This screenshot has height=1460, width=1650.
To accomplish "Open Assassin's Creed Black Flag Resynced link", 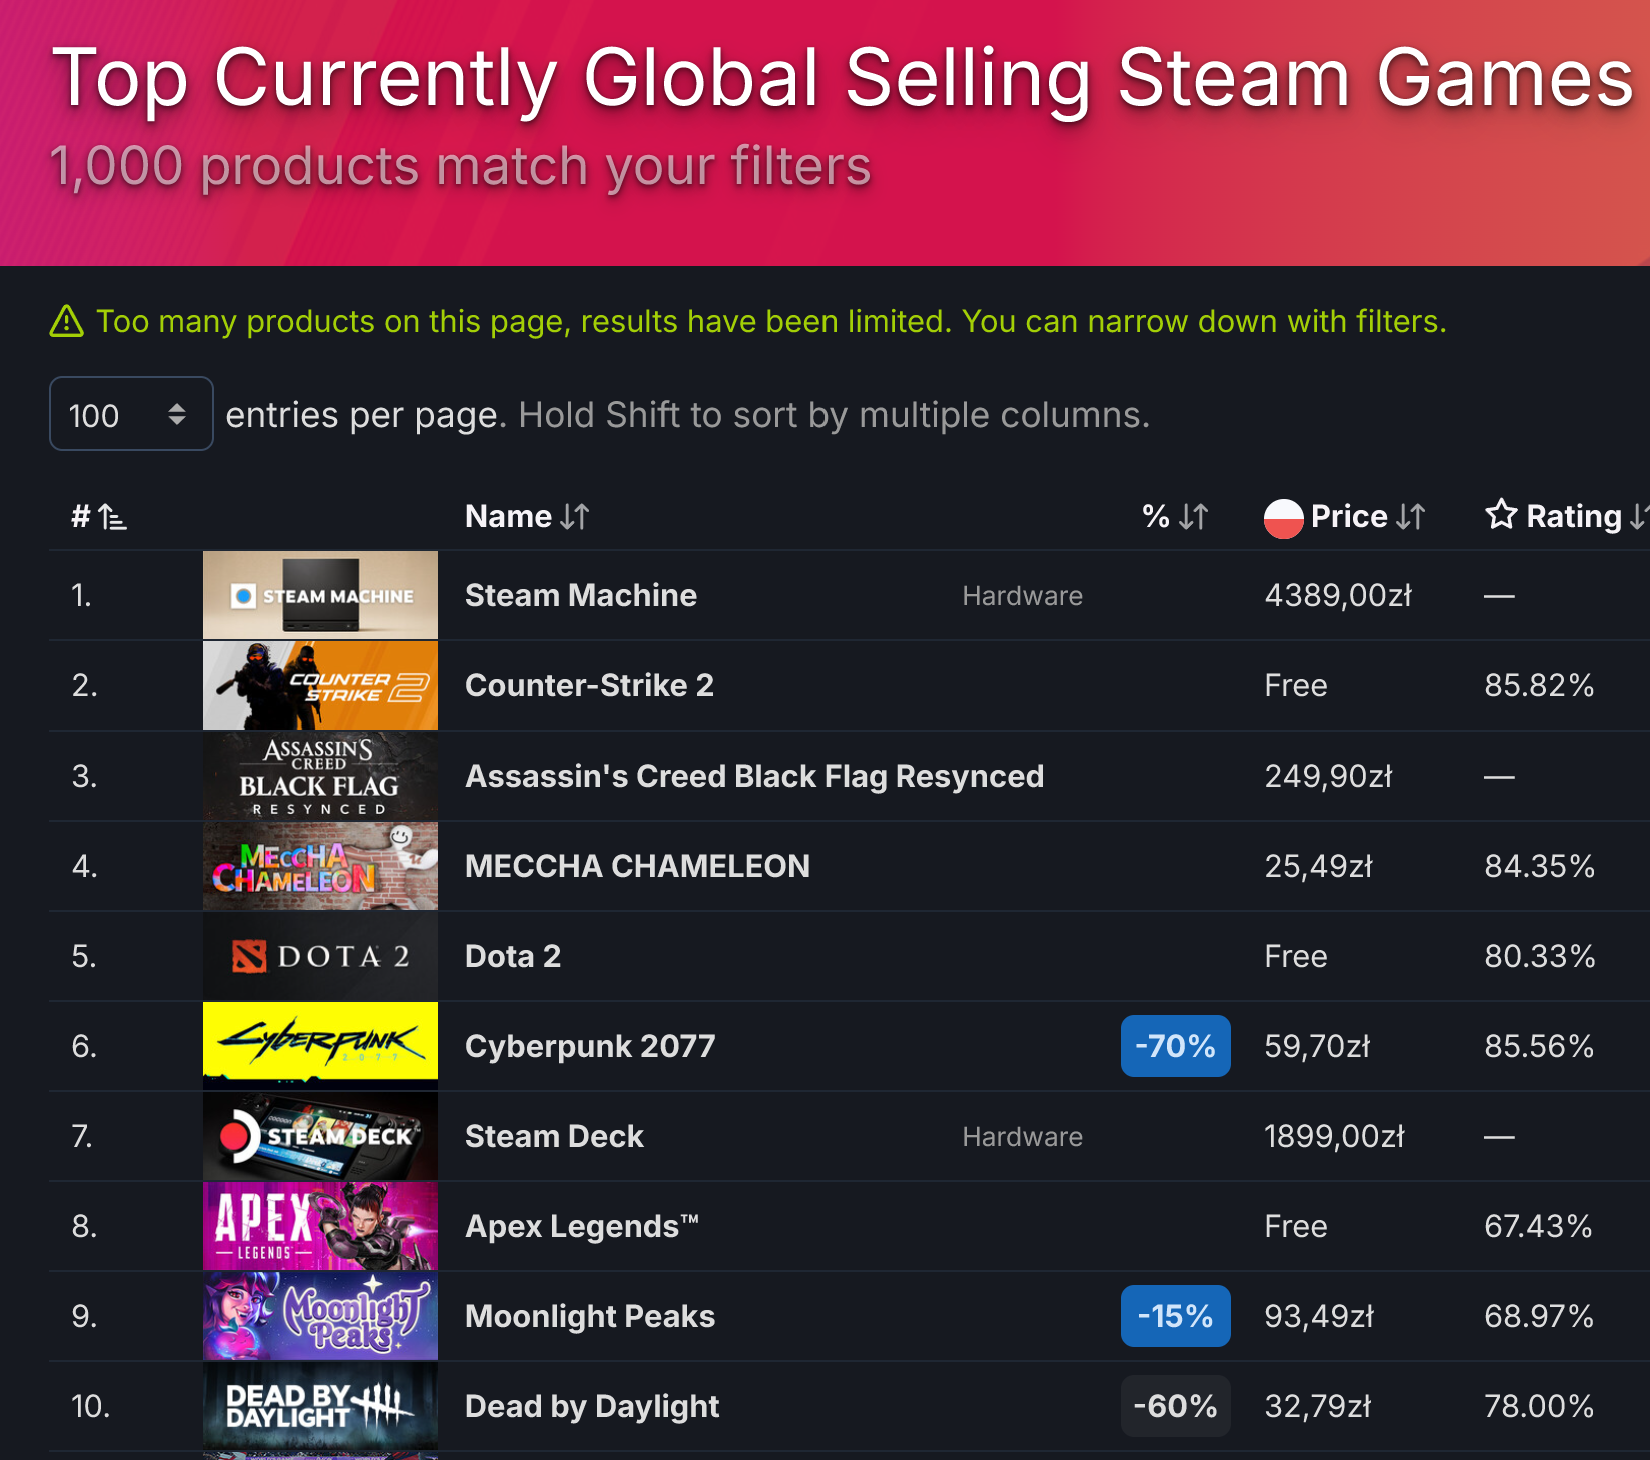I will pos(754,776).
